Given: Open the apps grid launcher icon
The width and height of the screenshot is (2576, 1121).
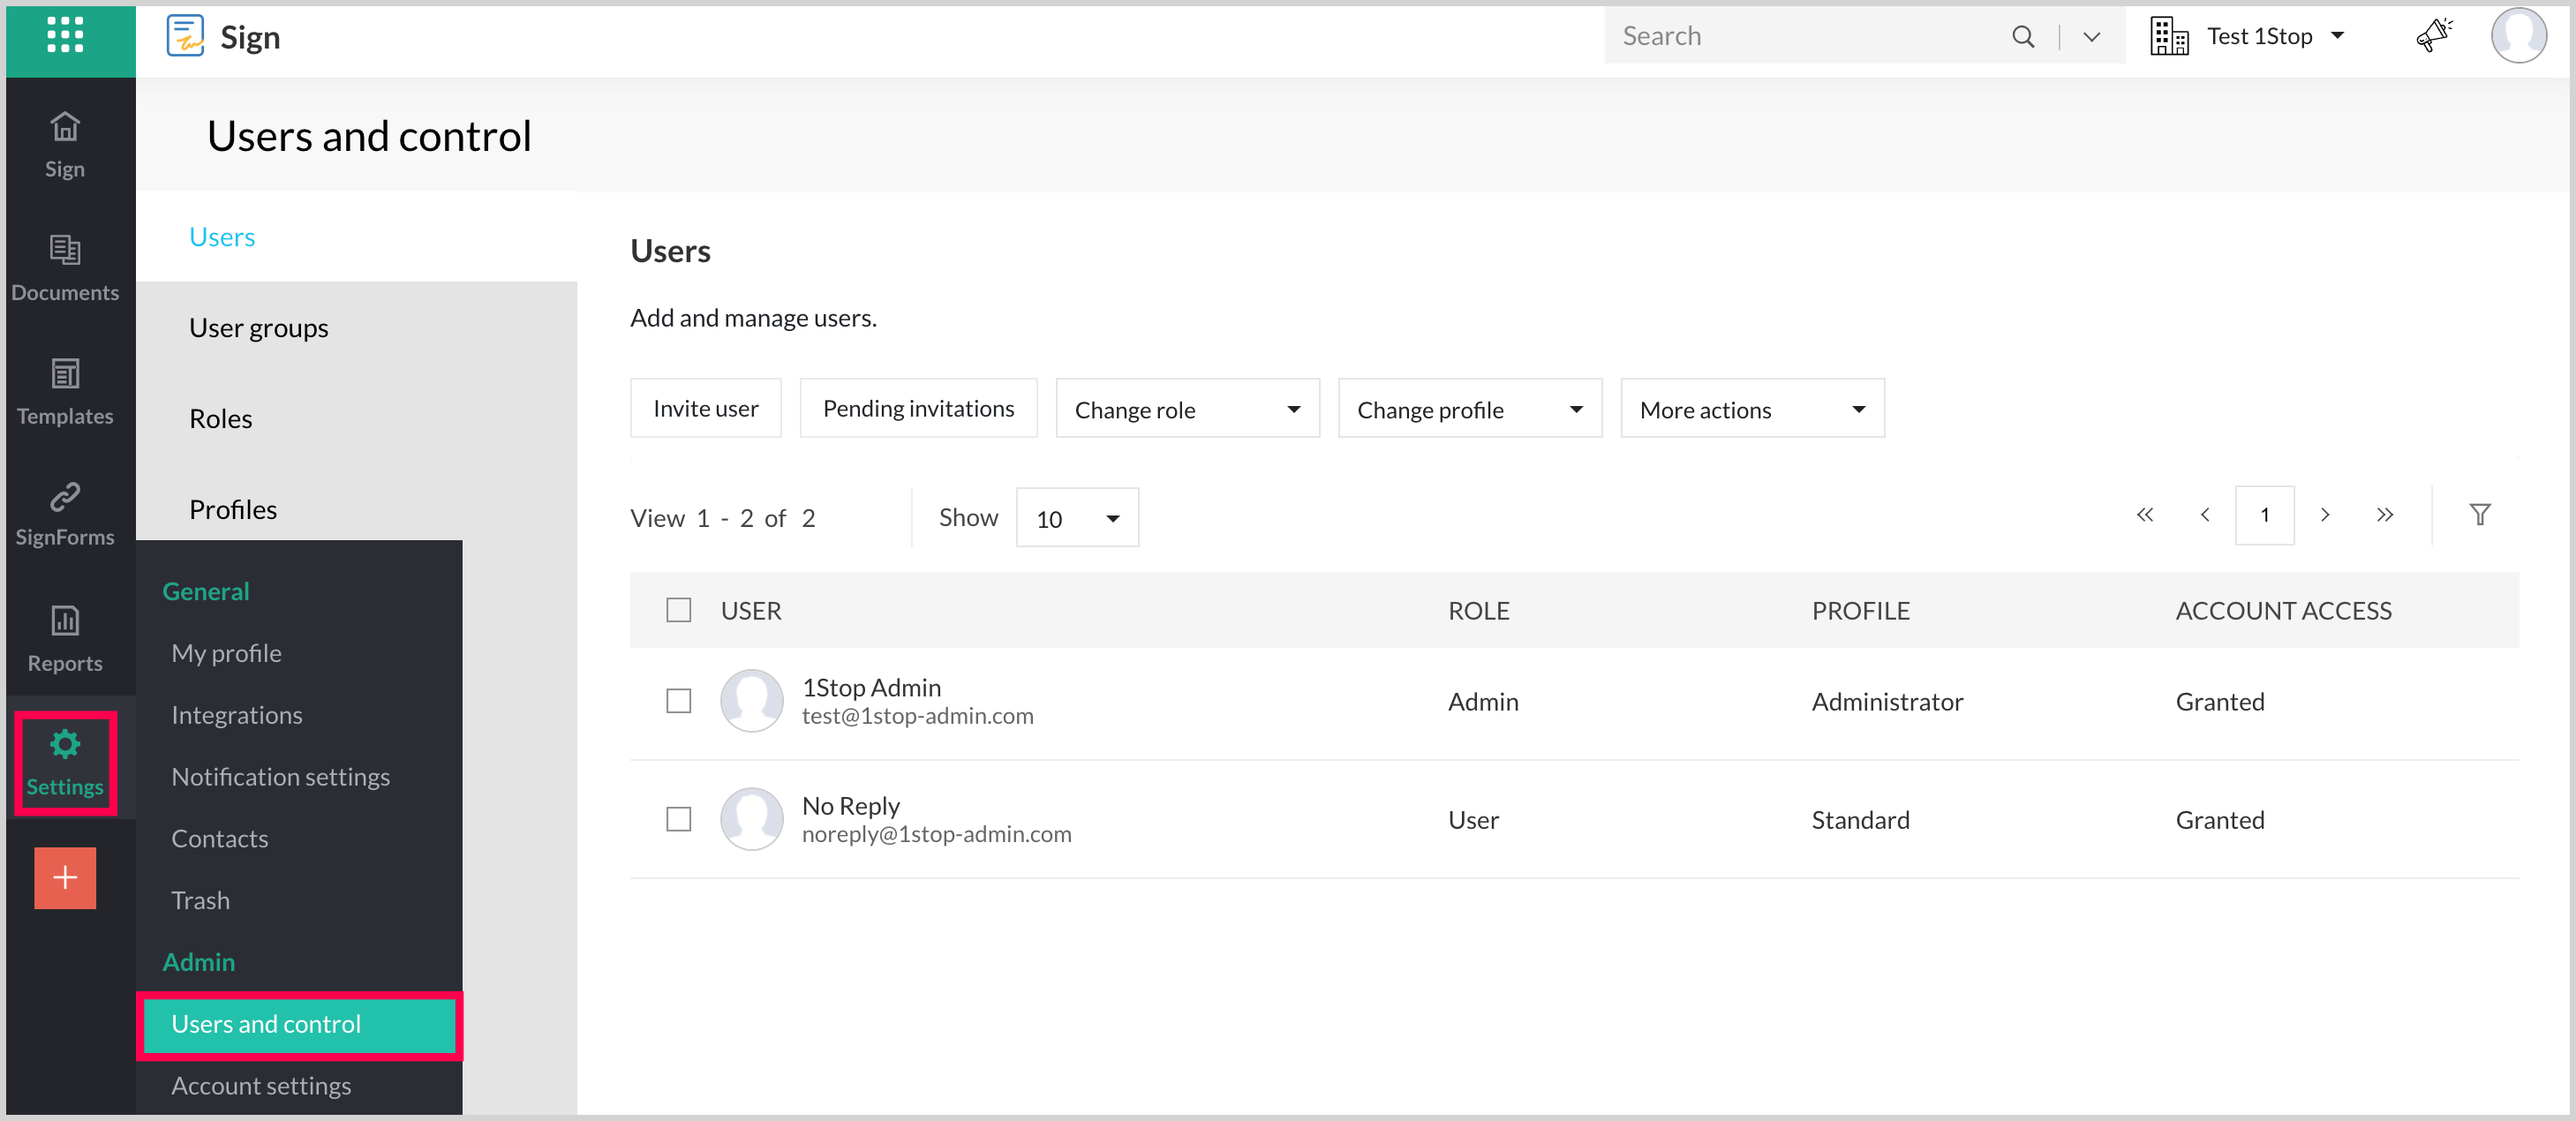Looking at the screenshot, I should click(65, 35).
